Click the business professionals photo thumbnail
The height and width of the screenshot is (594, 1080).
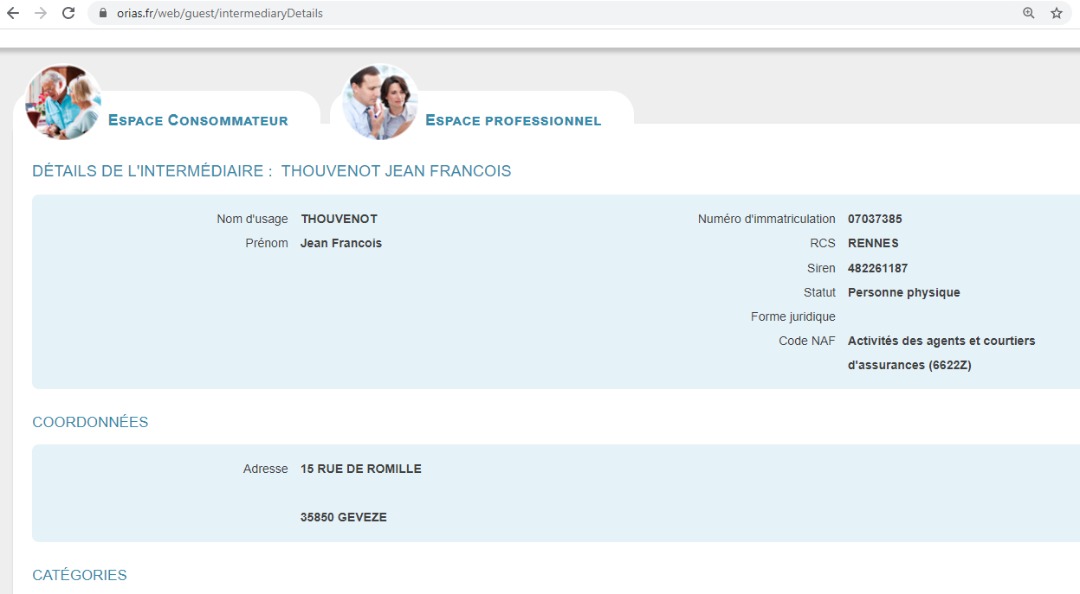point(380,102)
